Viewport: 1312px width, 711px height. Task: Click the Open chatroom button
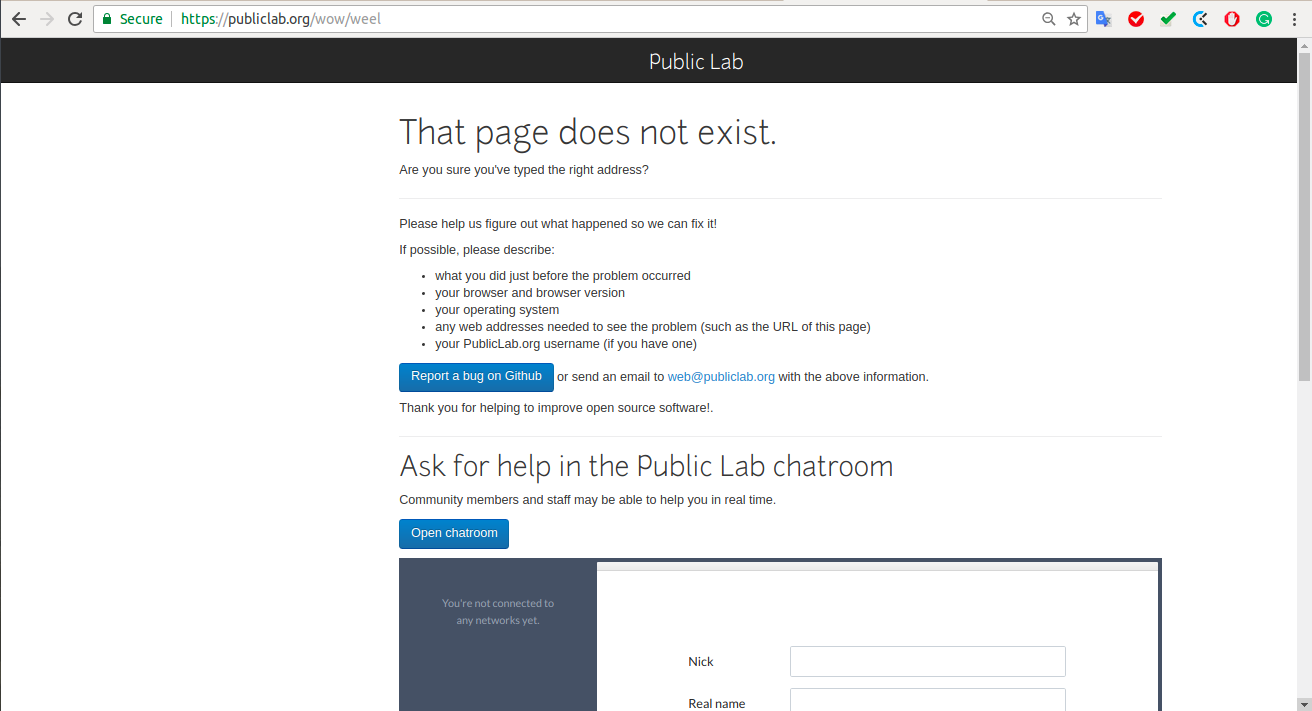pyautogui.click(x=454, y=533)
